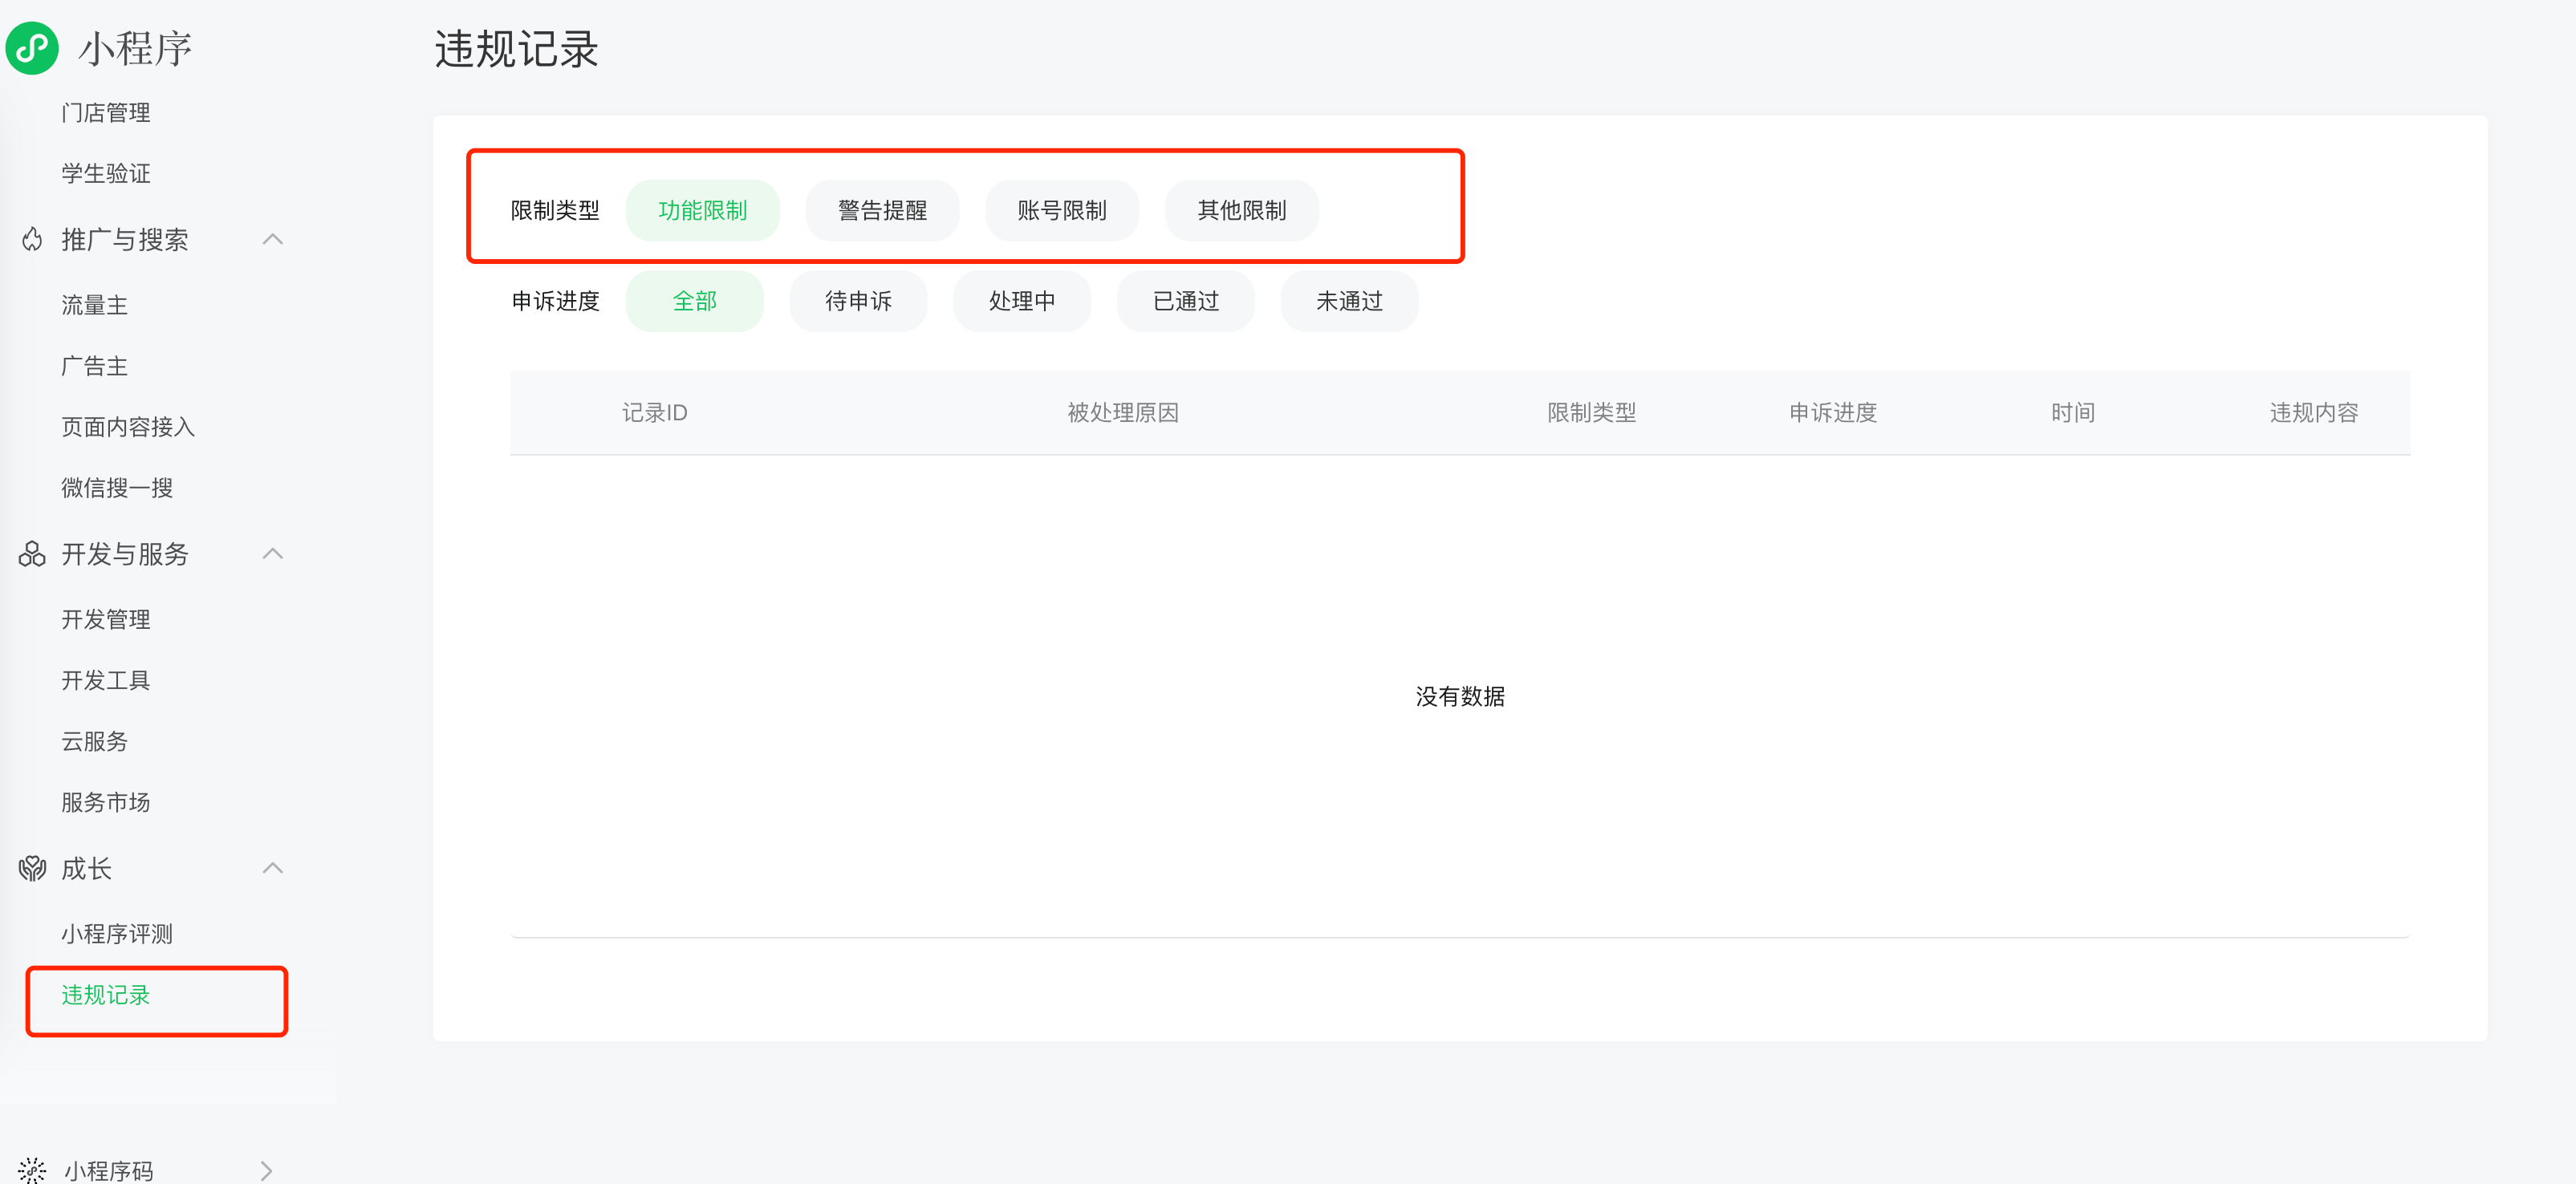Open 云服务 in the sidebar
Screen dimensions: 2576x1184
pos(95,741)
